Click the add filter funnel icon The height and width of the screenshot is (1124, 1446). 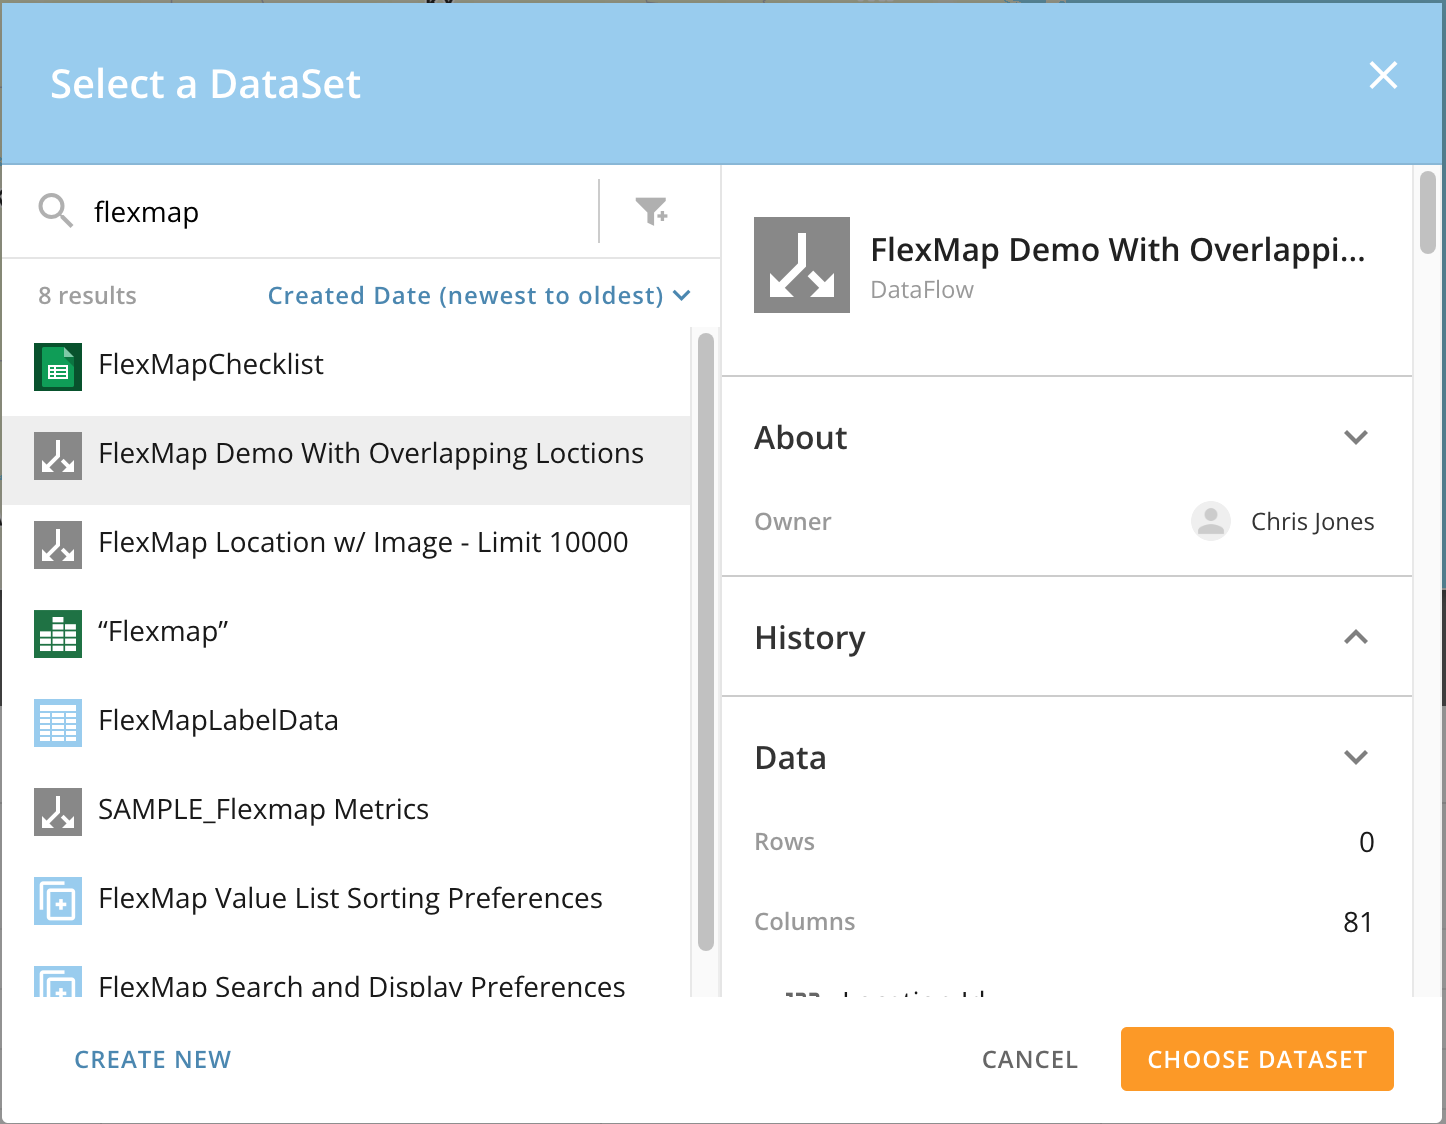pyautogui.click(x=652, y=211)
